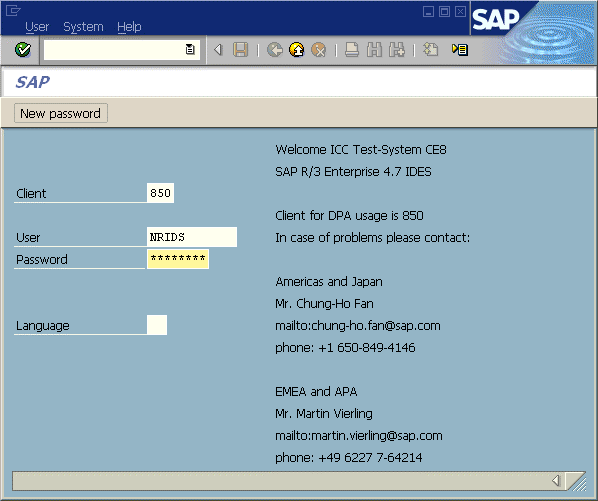Click 'In case of problems please contact:' text
The height and width of the screenshot is (501, 598).
tap(373, 238)
